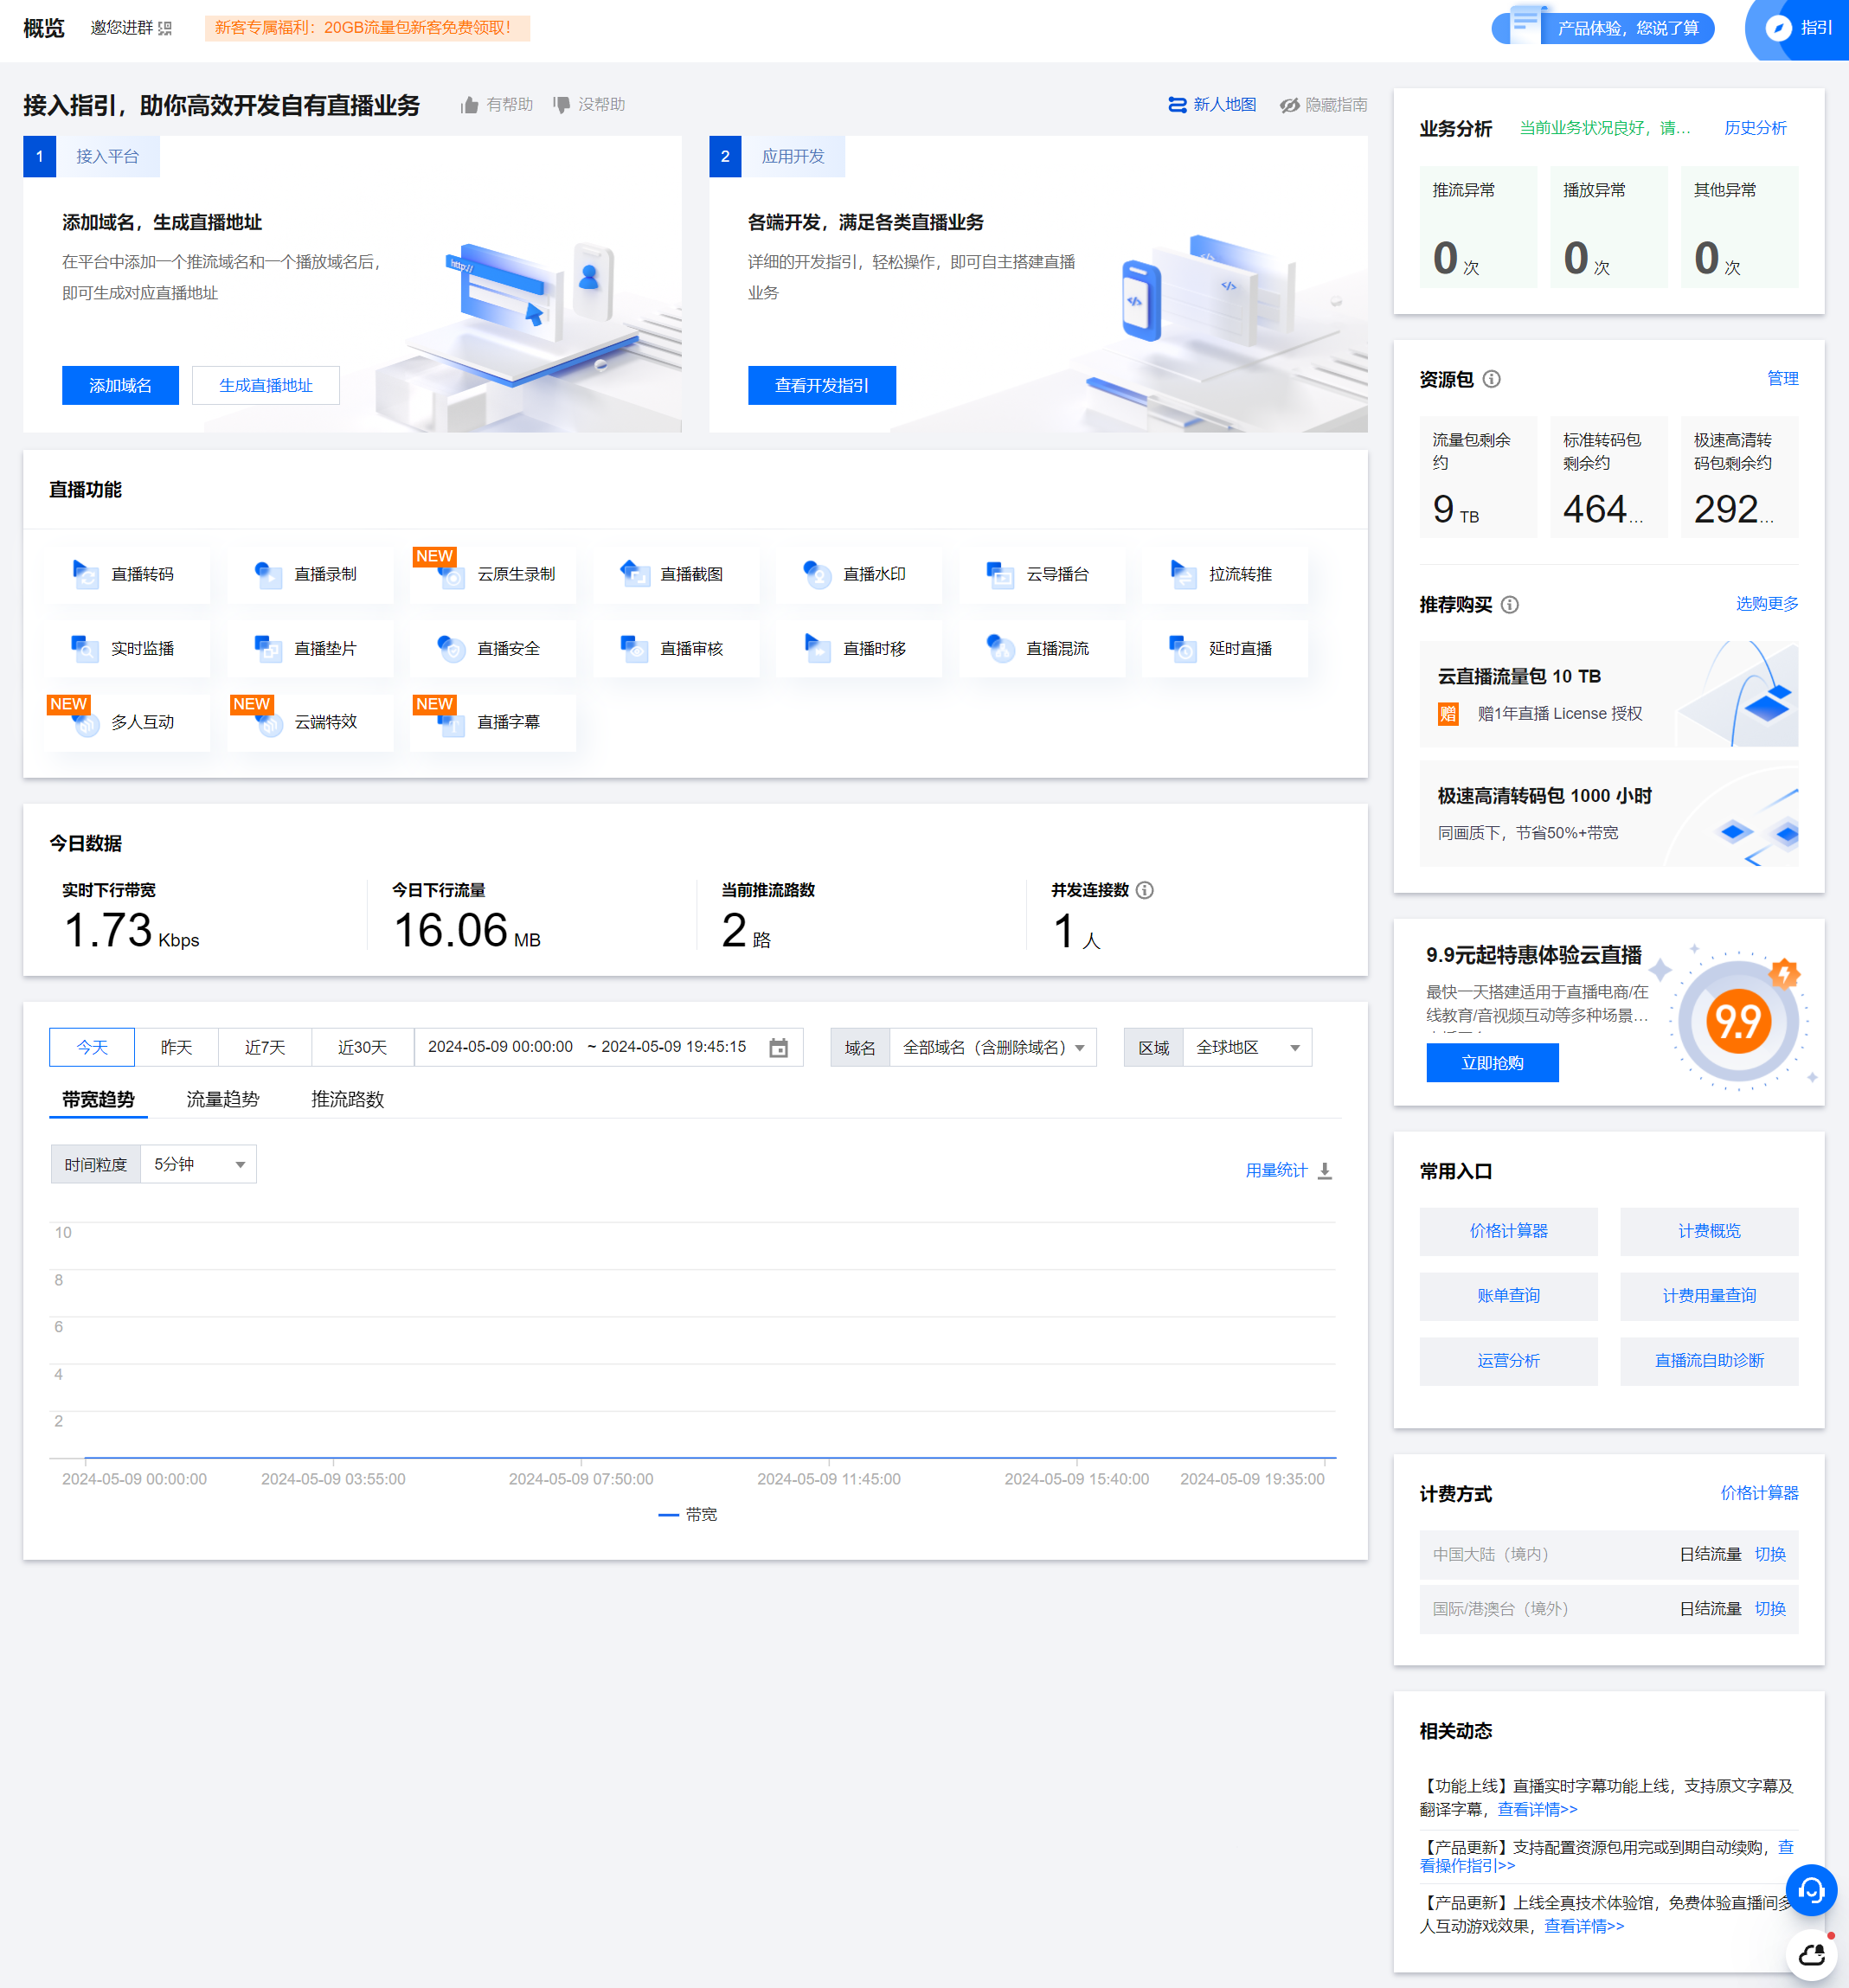Open the 区域 全球地区 dropdown
This screenshot has width=1849, height=1988.
coord(1246,1047)
